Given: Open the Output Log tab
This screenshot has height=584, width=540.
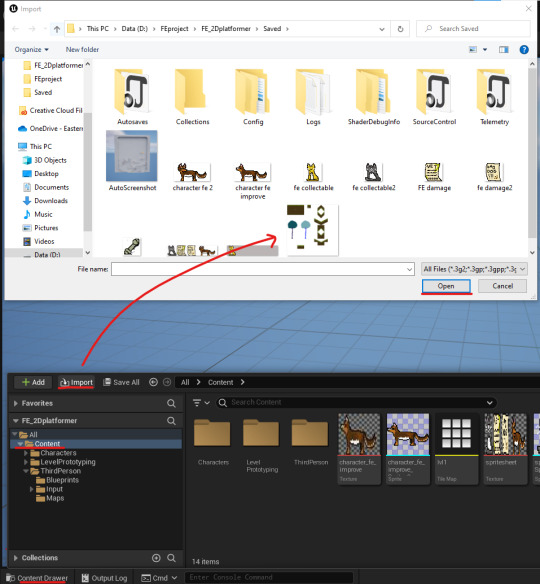Looking at the screenshot, I should pyautogui.click(x=105, y=578).
